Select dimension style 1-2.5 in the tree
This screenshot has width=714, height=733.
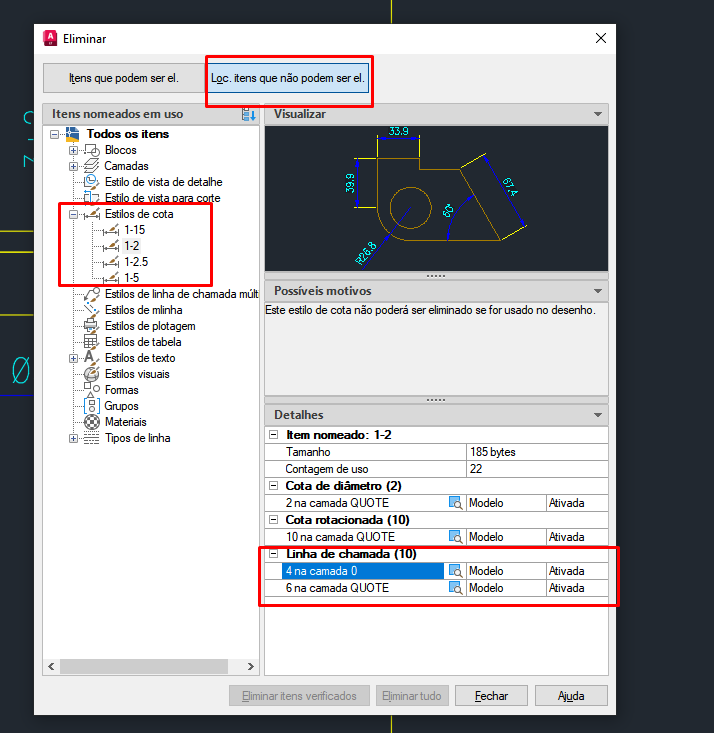(136, 262)
